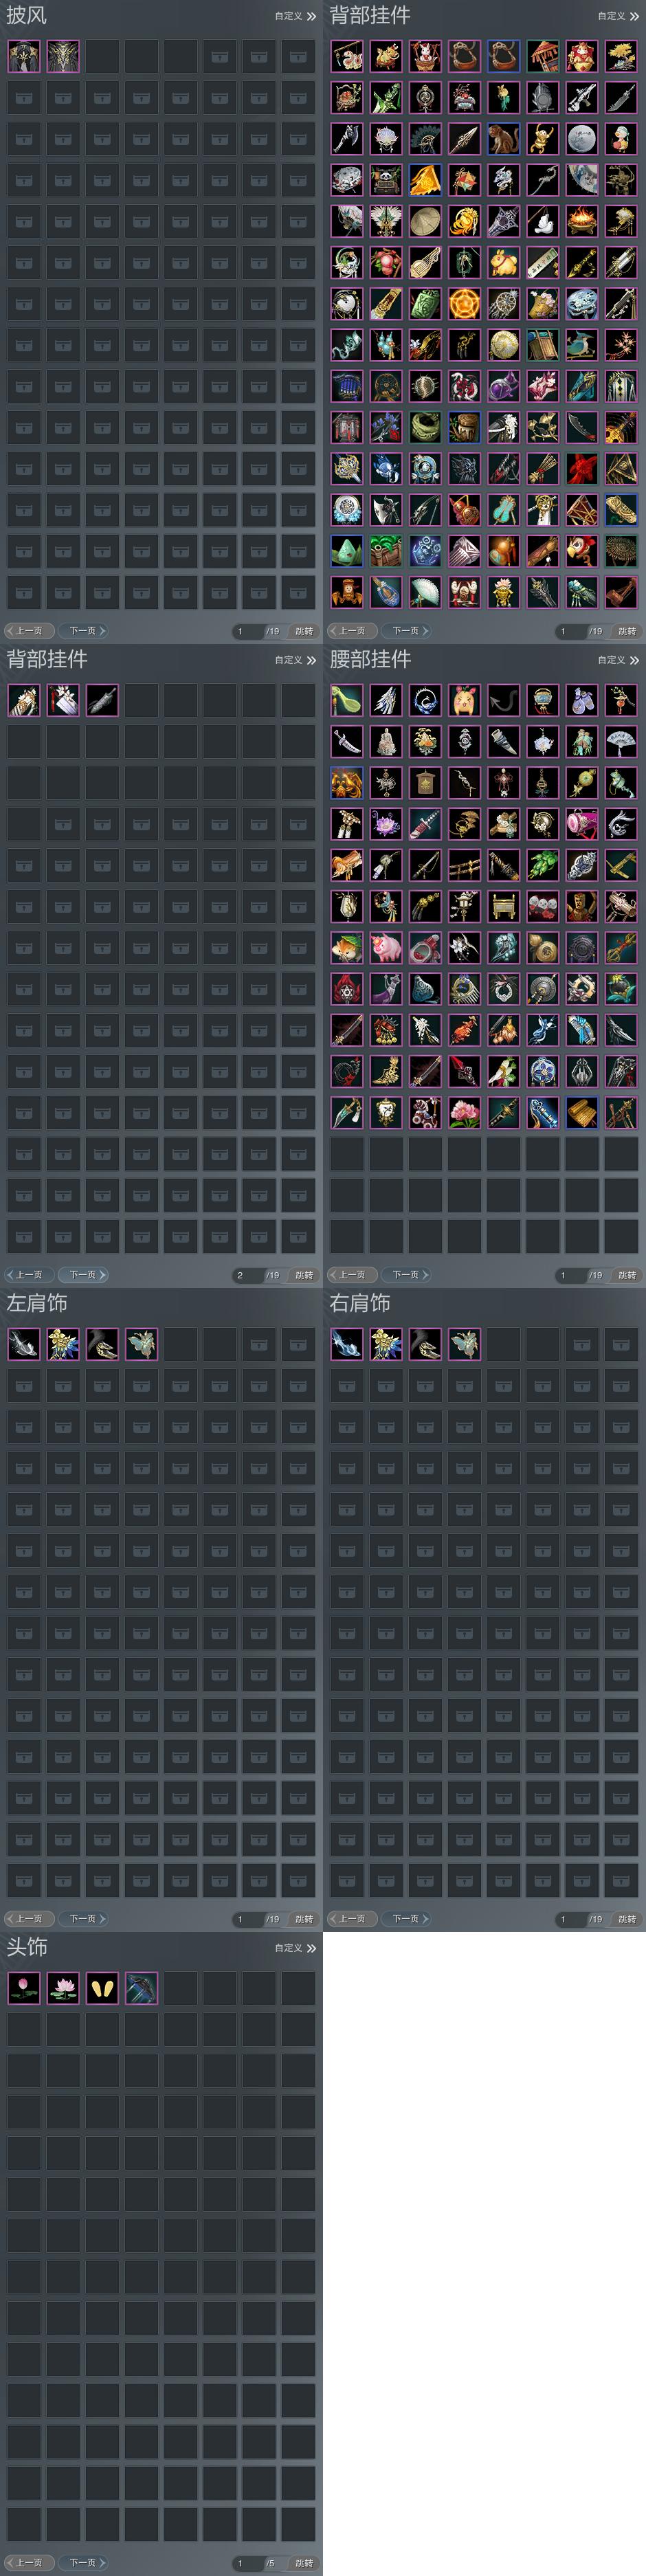The width and height of the screenshot is (646, 2576).
Task: Select the pink pig waist ornament
Action: click(386, 947)
